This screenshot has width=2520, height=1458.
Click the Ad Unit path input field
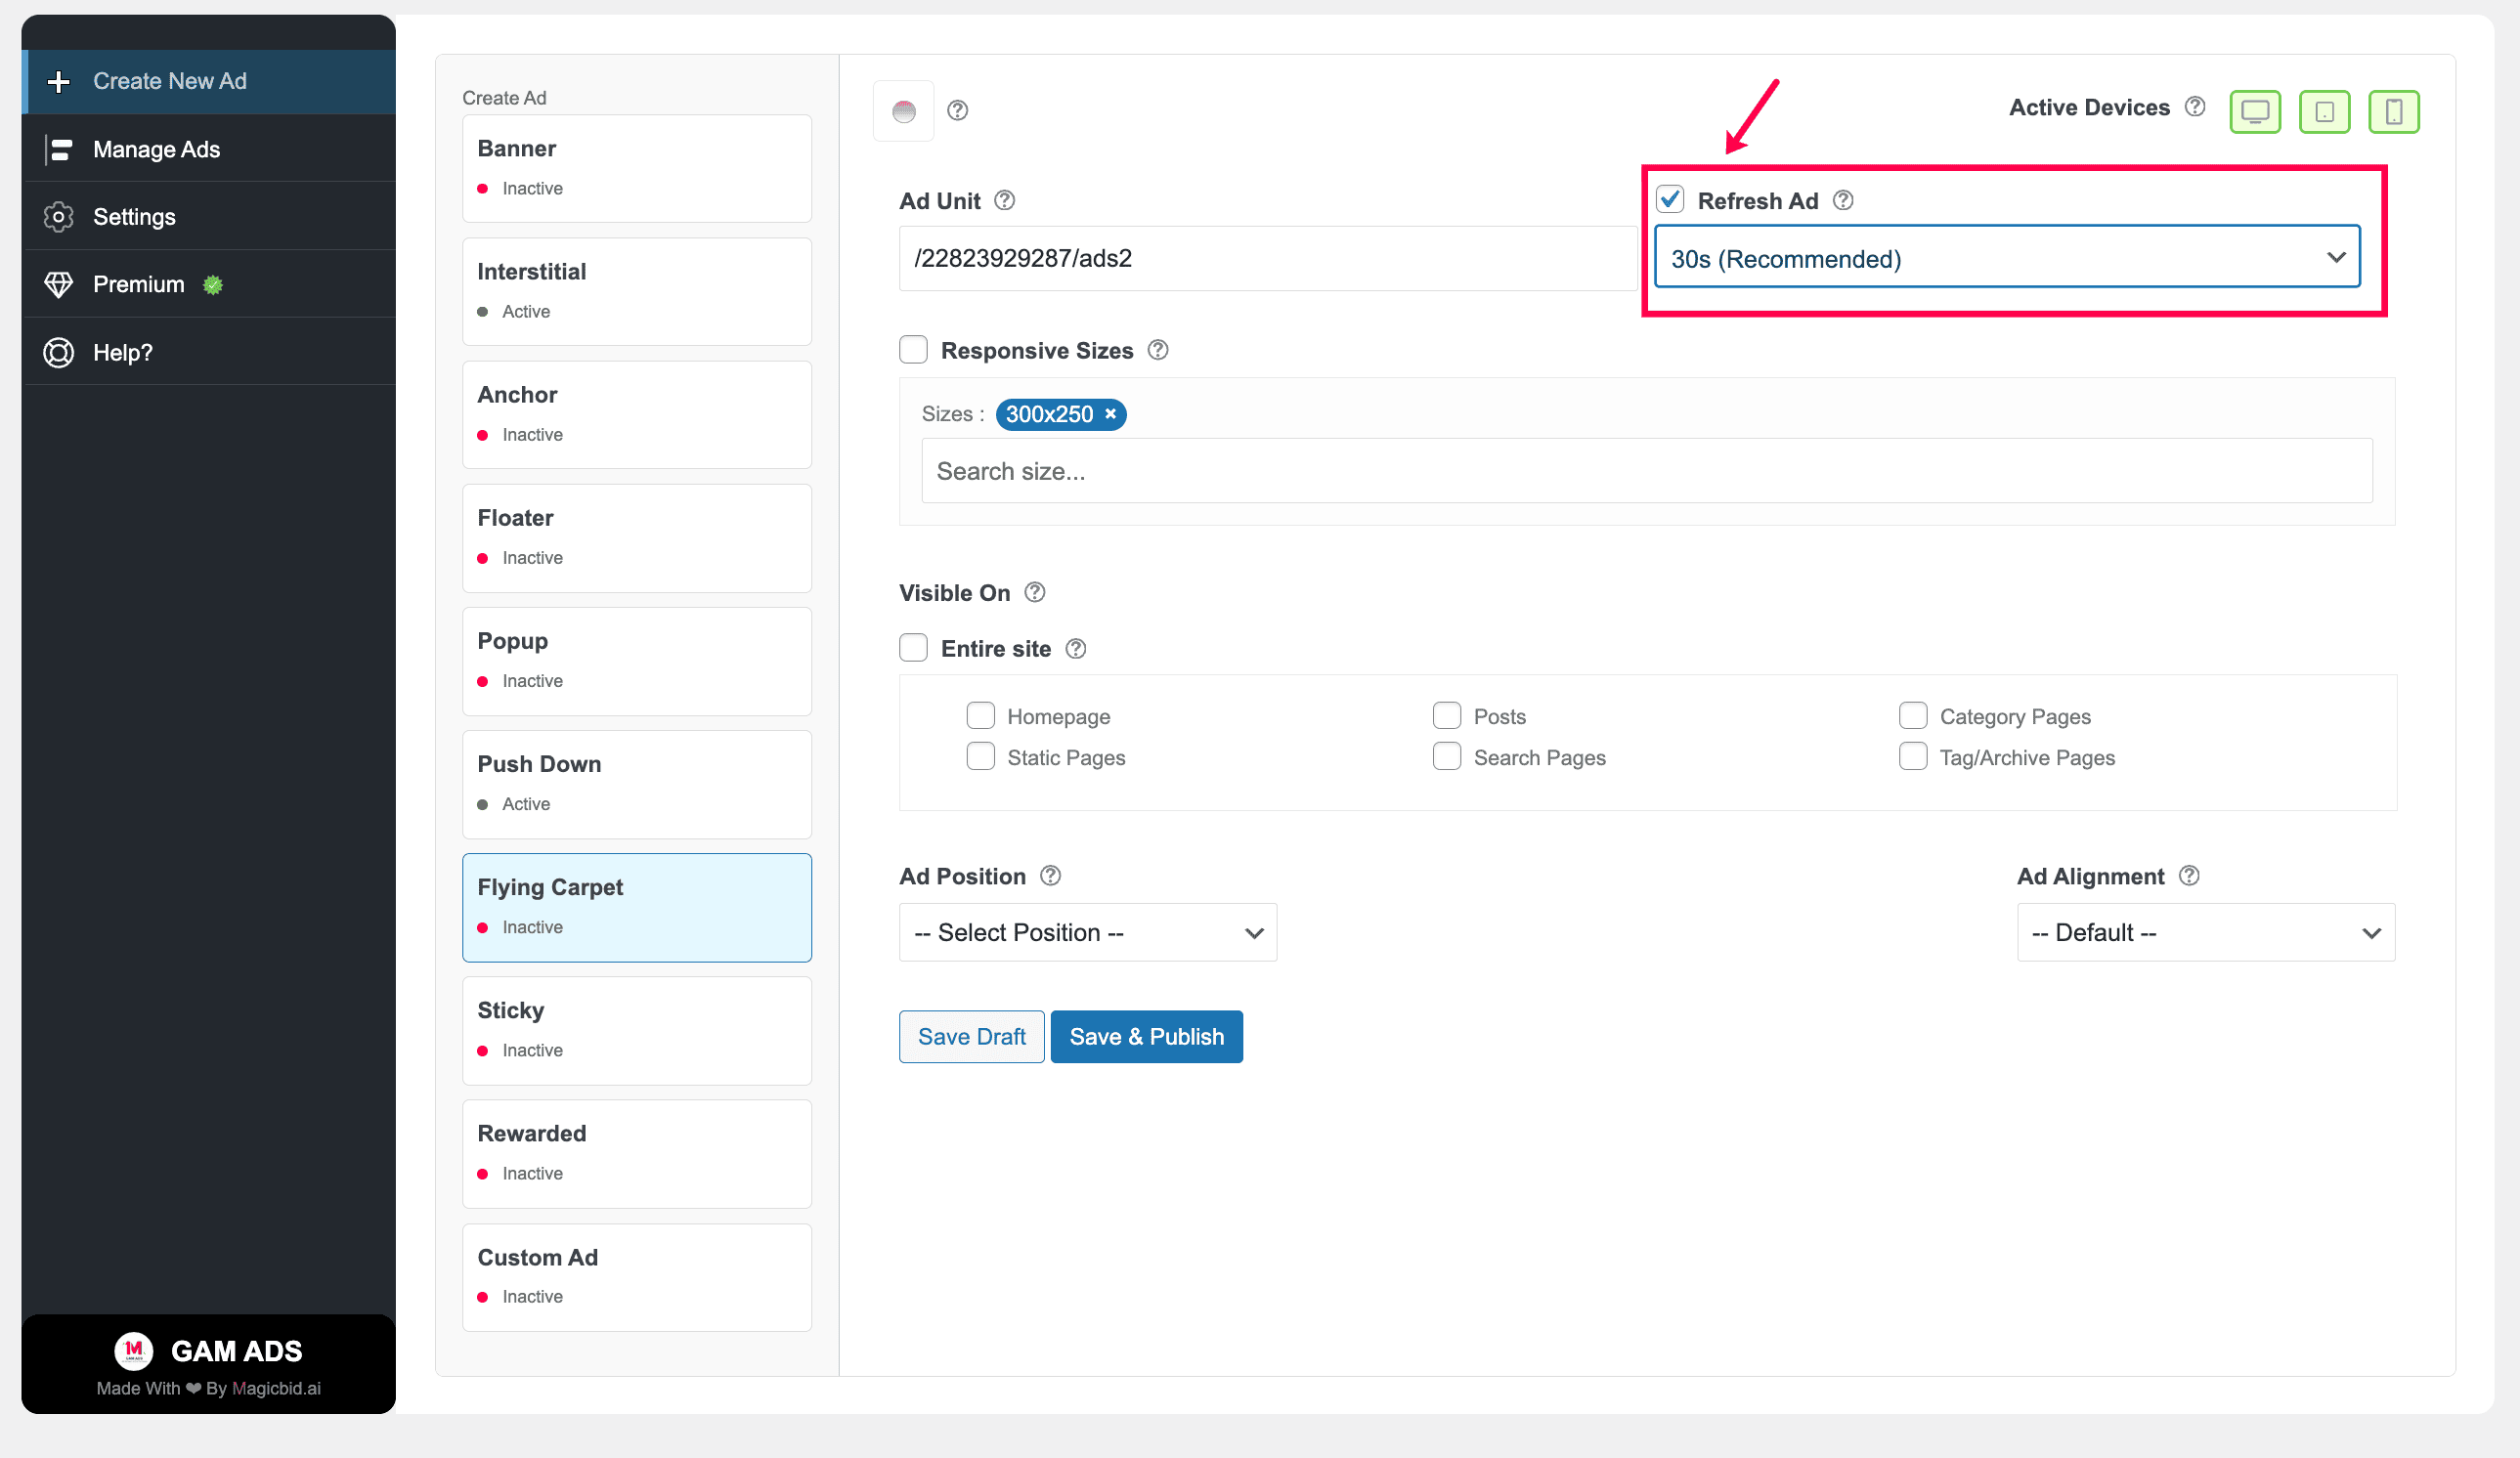[1267, 258]
